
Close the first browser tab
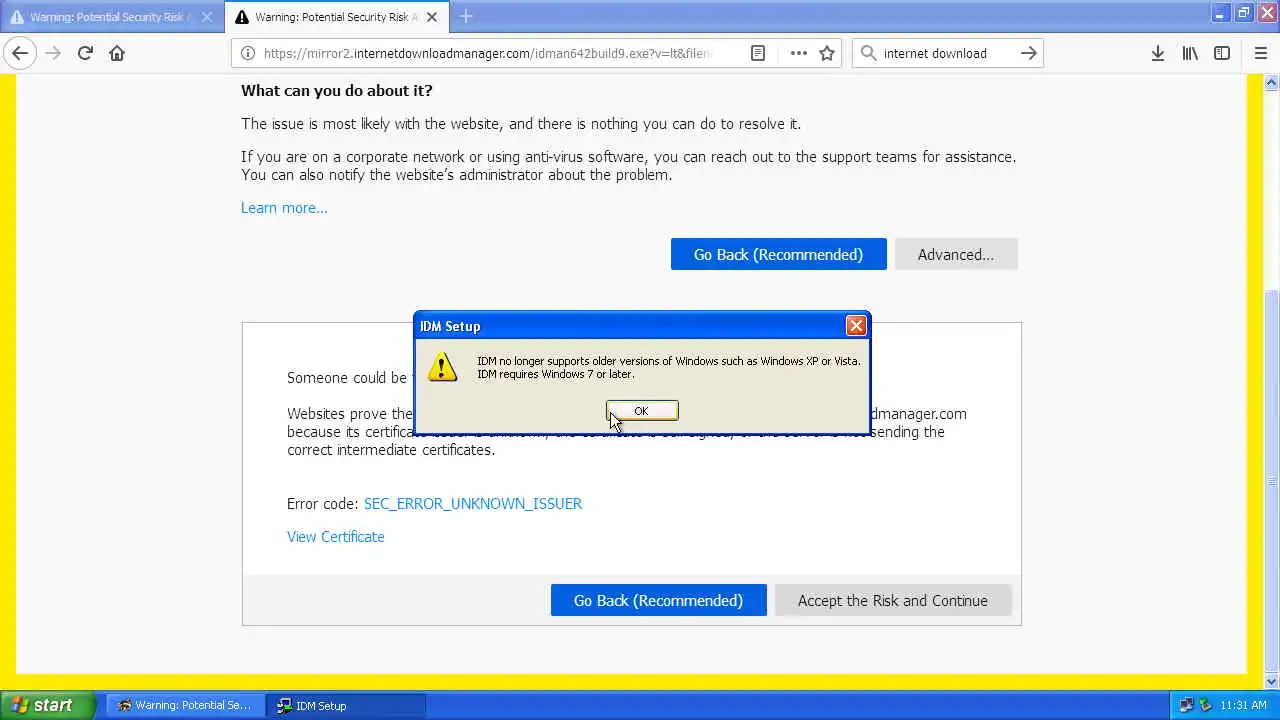pyautogui.click(x=207, y=17)
